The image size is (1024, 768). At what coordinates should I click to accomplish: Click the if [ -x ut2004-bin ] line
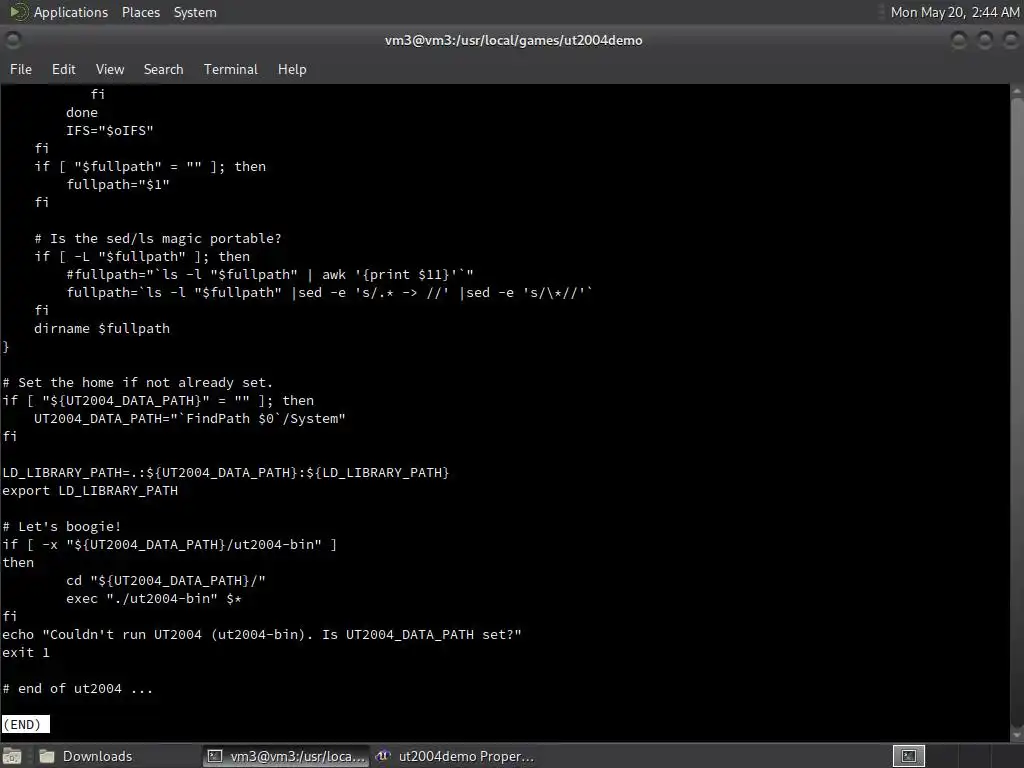point(169,545)
